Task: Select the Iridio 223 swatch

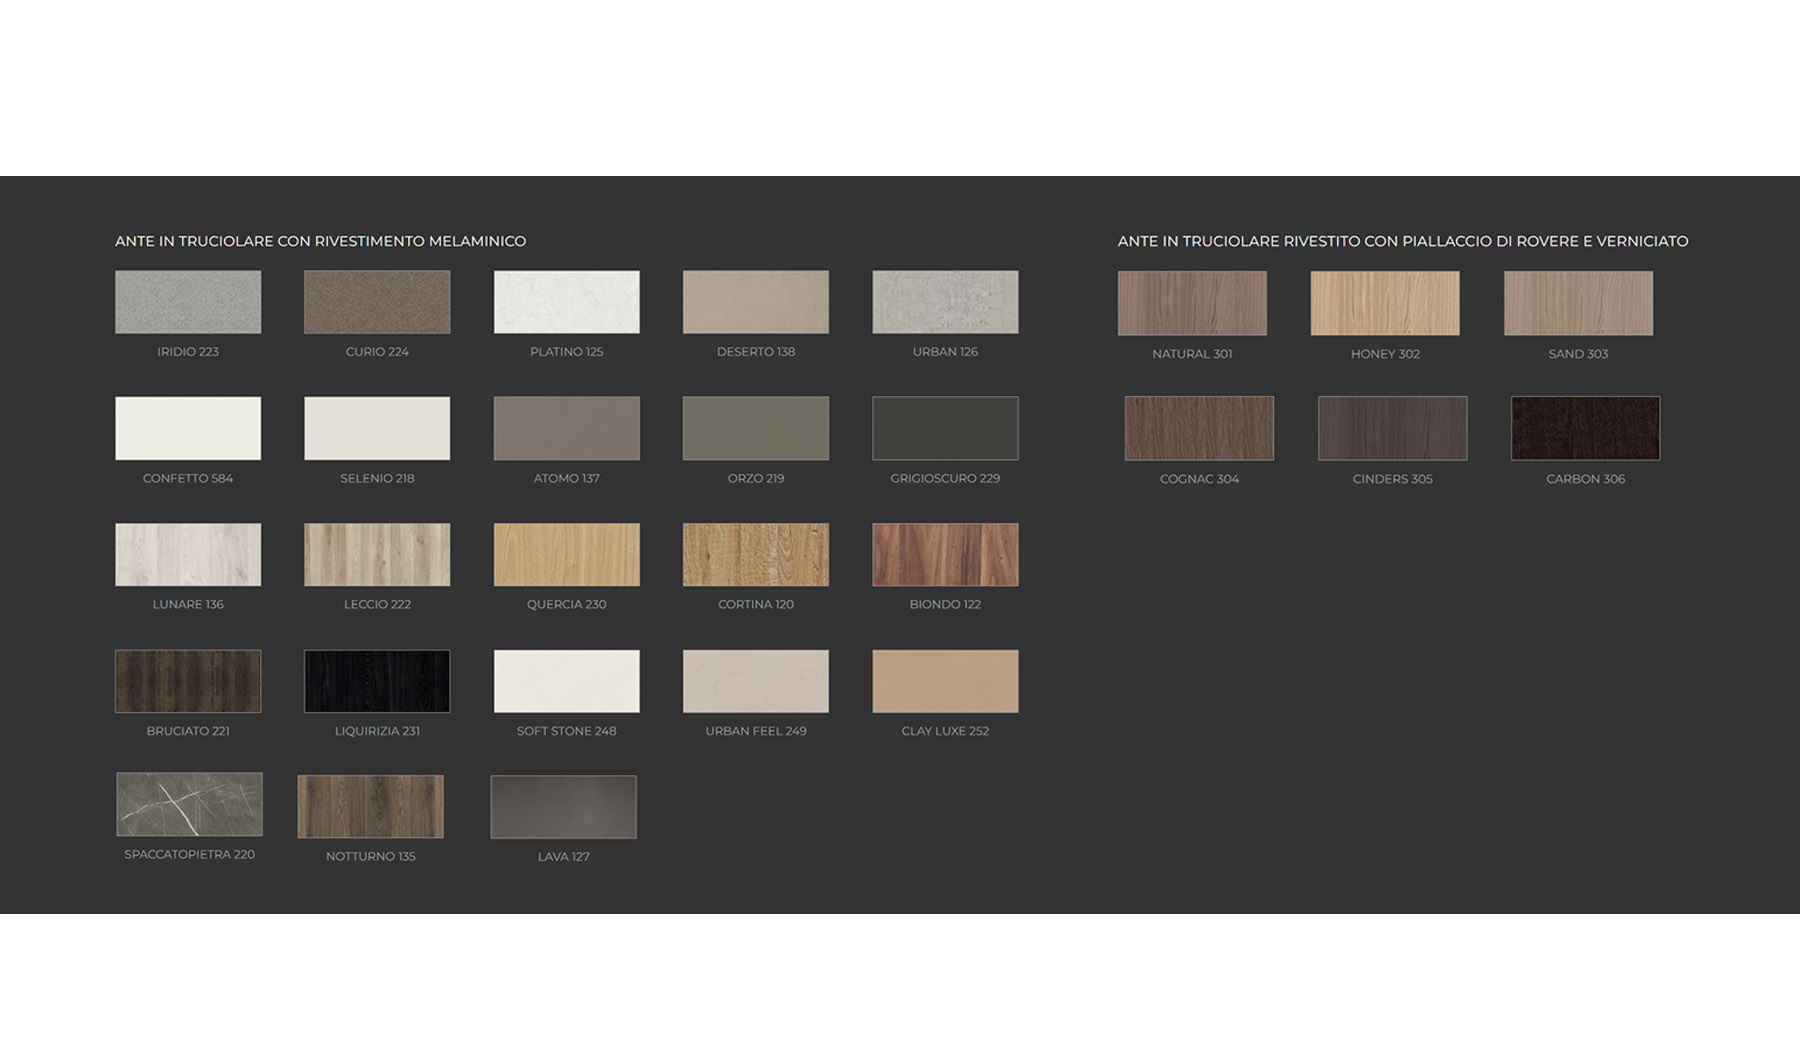Action: coord(188,302)
